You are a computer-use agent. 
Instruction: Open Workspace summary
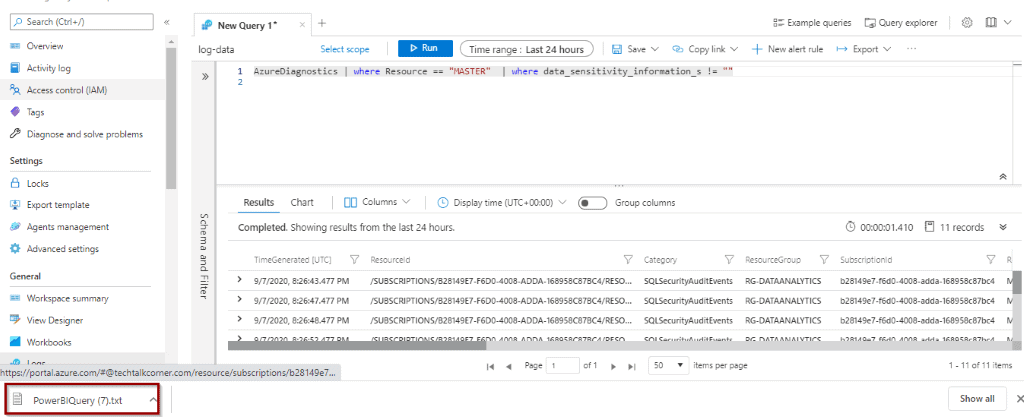(67, 298)
